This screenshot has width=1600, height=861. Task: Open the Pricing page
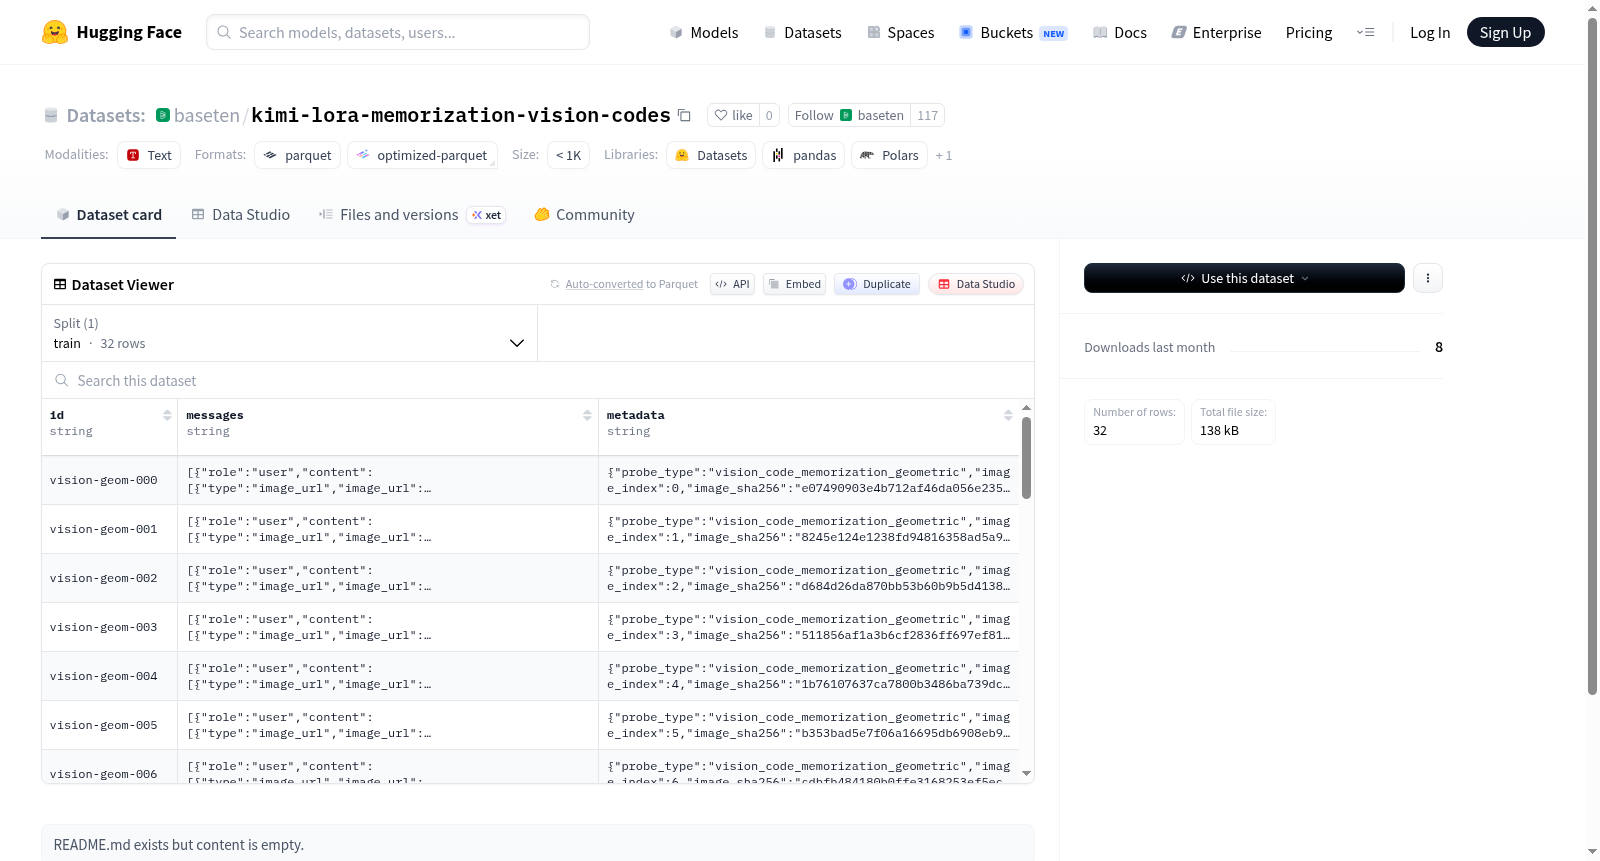click(1309, 33)
